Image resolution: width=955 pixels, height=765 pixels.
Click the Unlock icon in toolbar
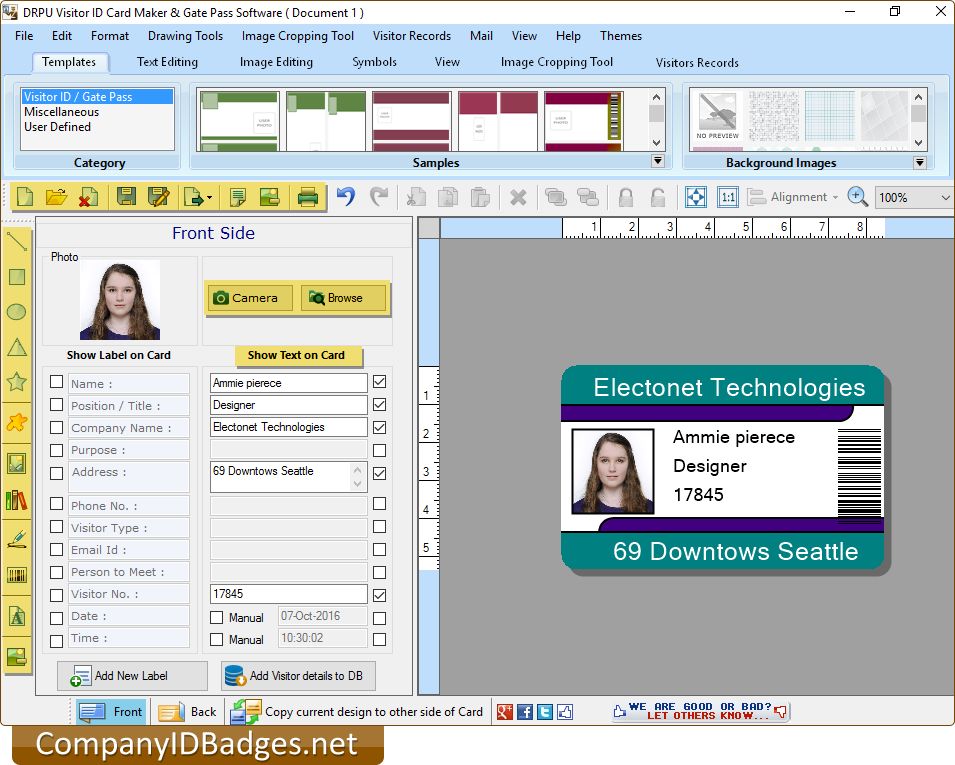click(x=658, y=197)
